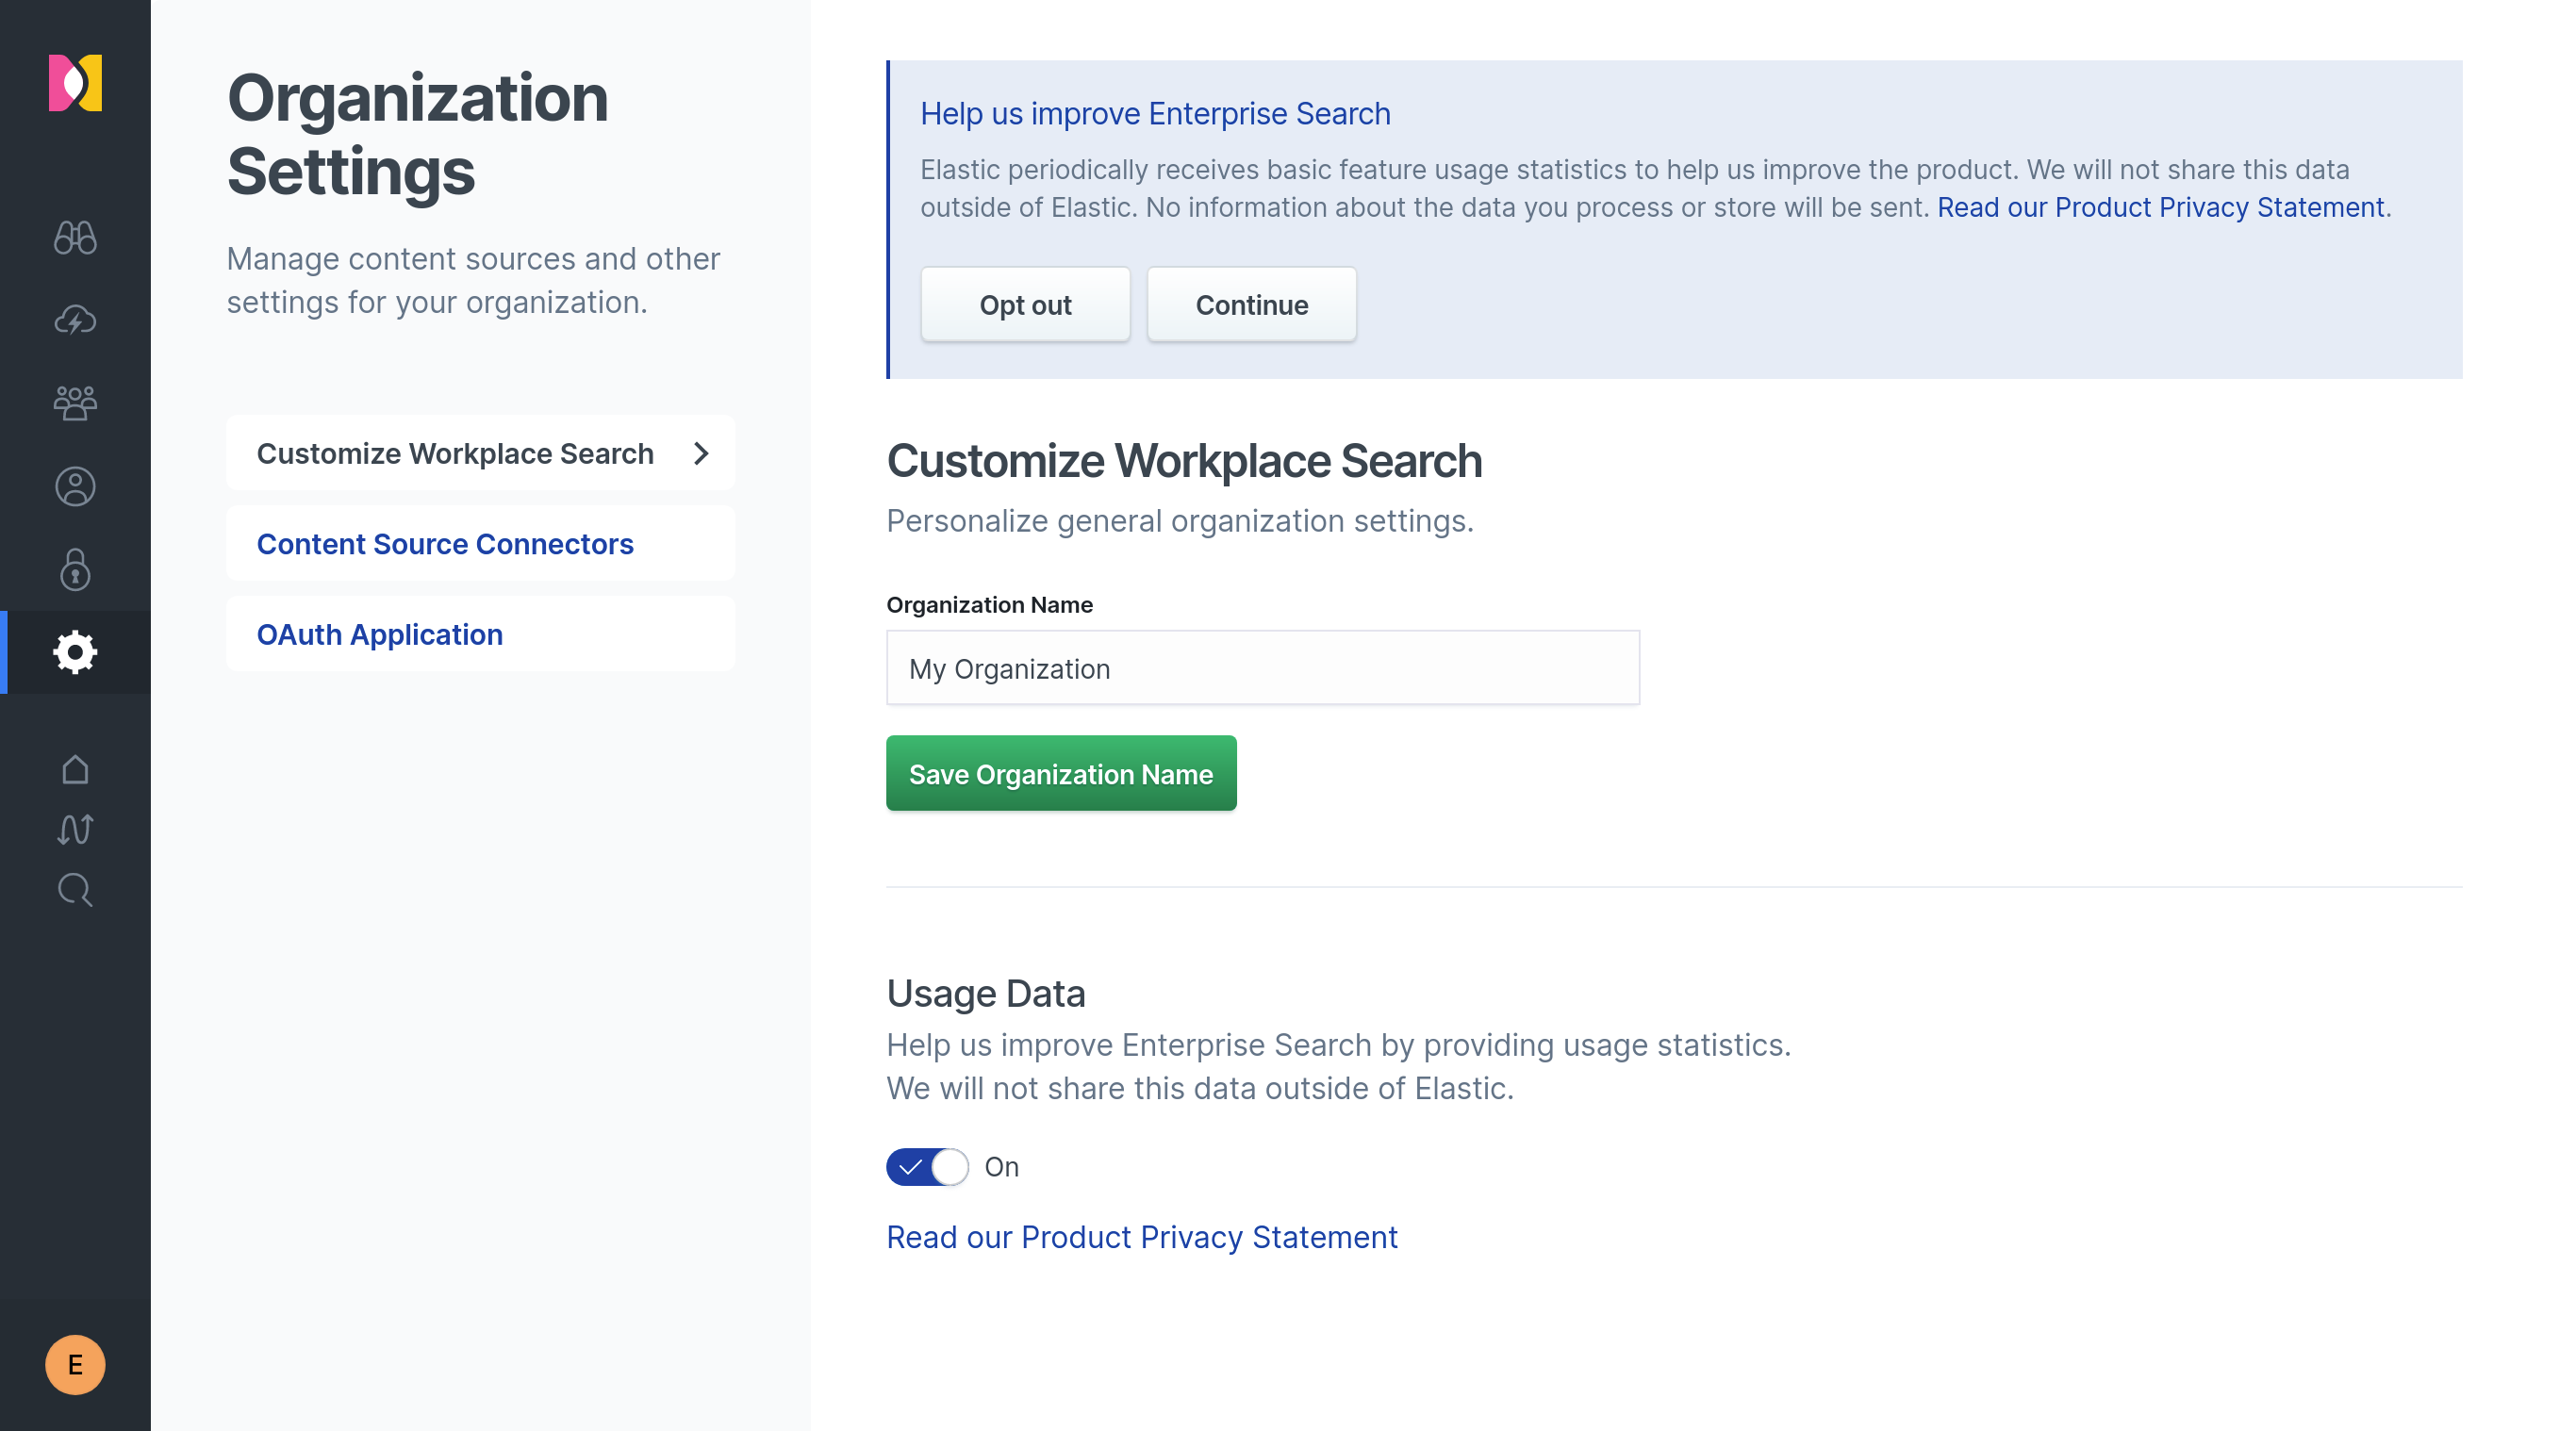Open Content Source Connectors section
The height and width of the screenshot is (1431, 2576).
480,544
